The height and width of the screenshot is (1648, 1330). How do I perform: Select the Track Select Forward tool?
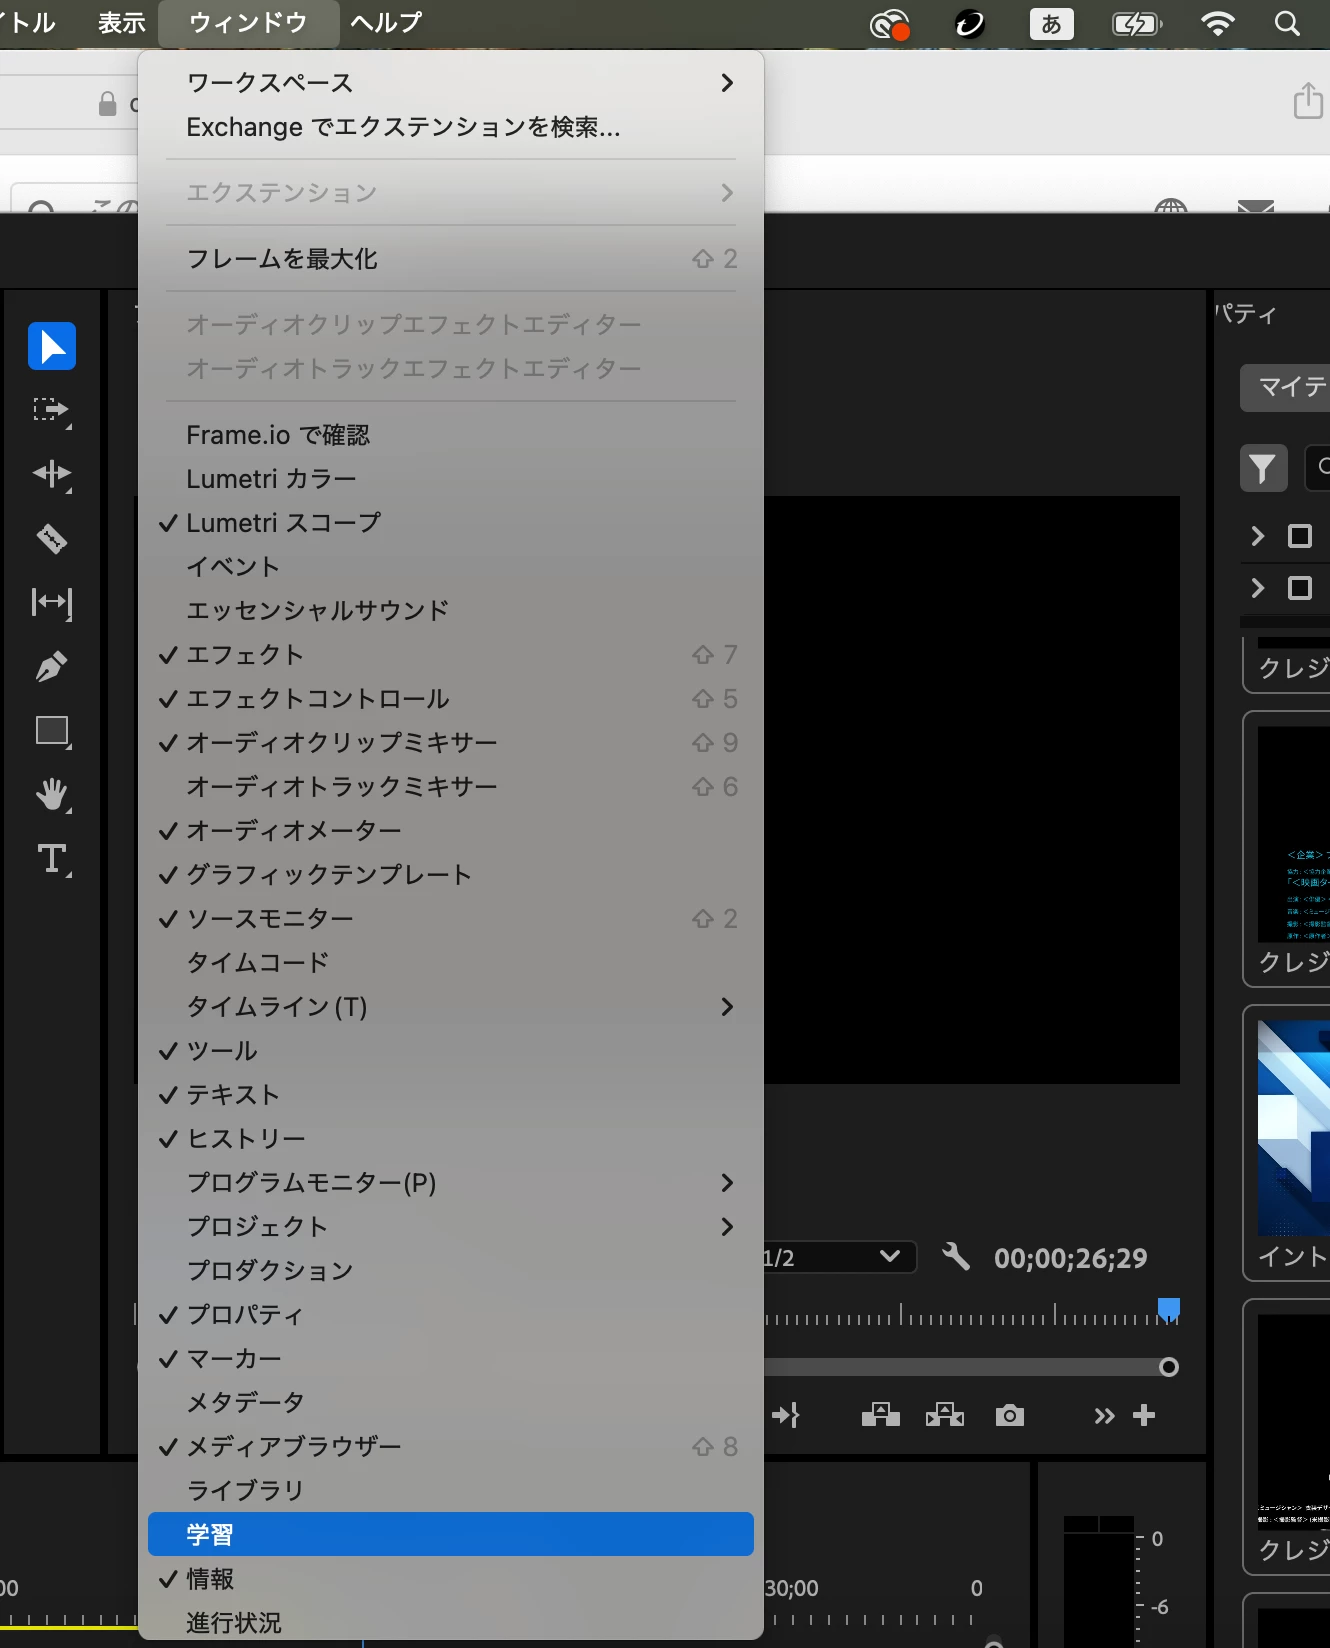pyautogui.click(x=52, y=411)
